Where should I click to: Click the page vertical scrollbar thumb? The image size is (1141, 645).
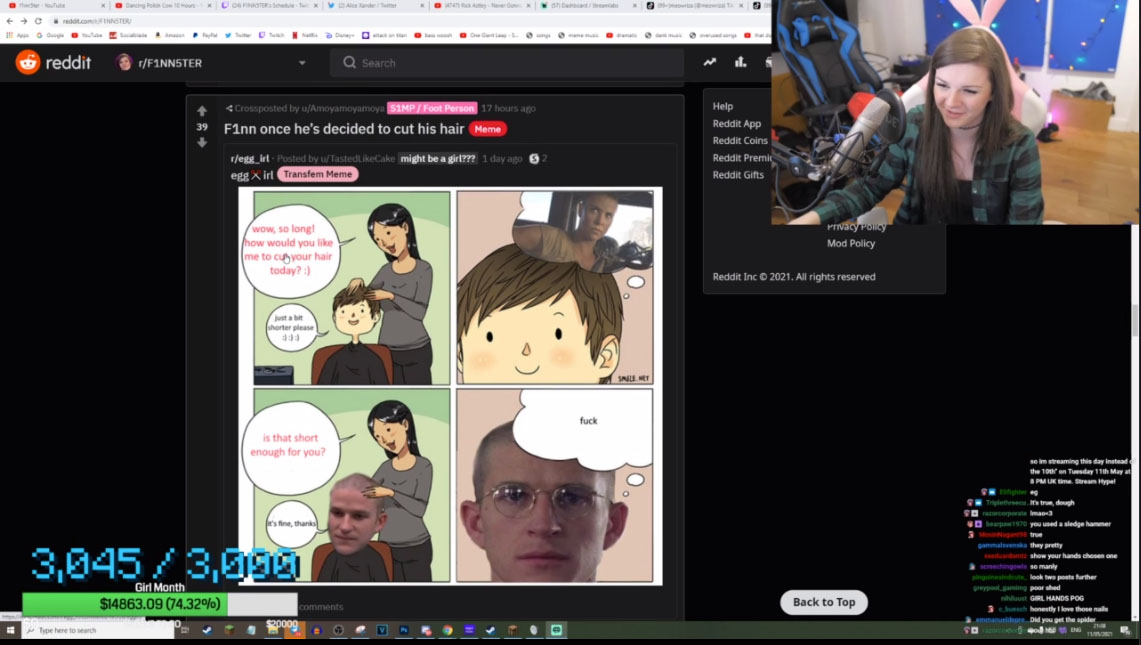pyautogui.click(x=1134, y=320)
